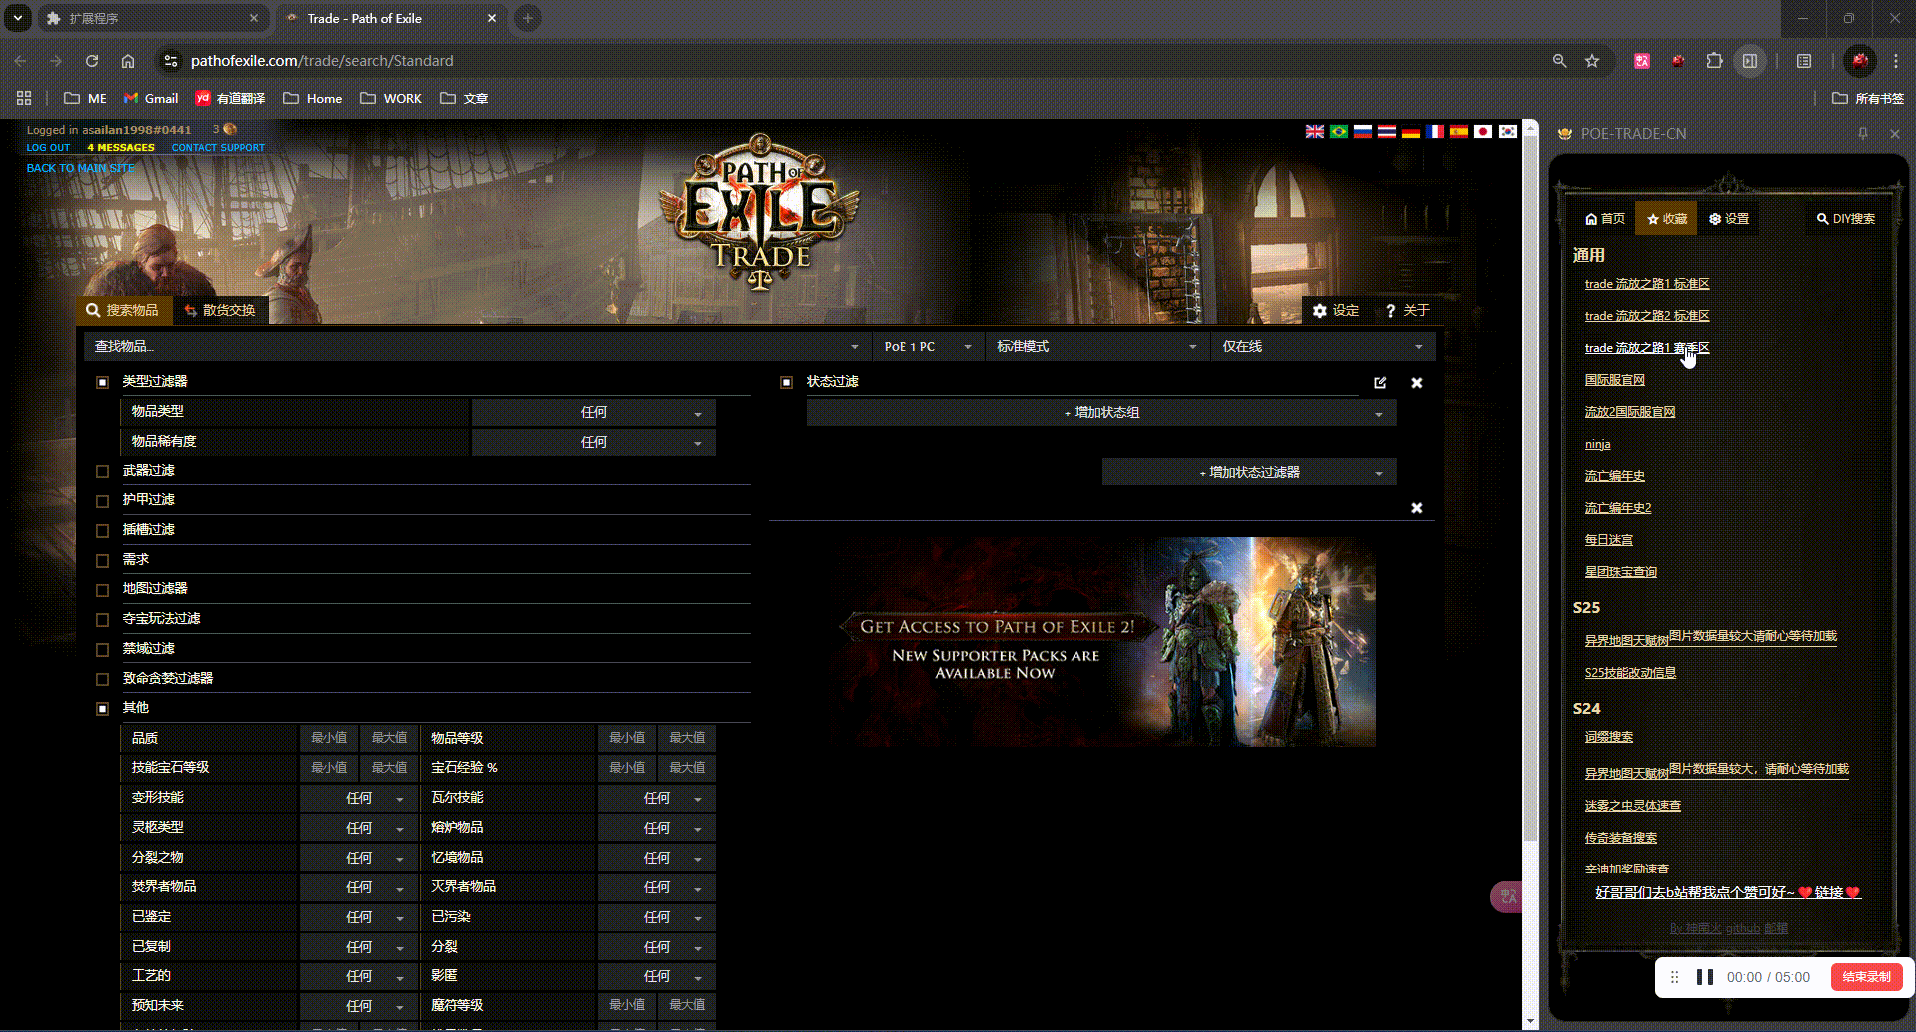The width and height of the screenshot is (1916, 1032).
Task: Pin the POE-TRADE-CN side panel
Action: [1862, 133]
